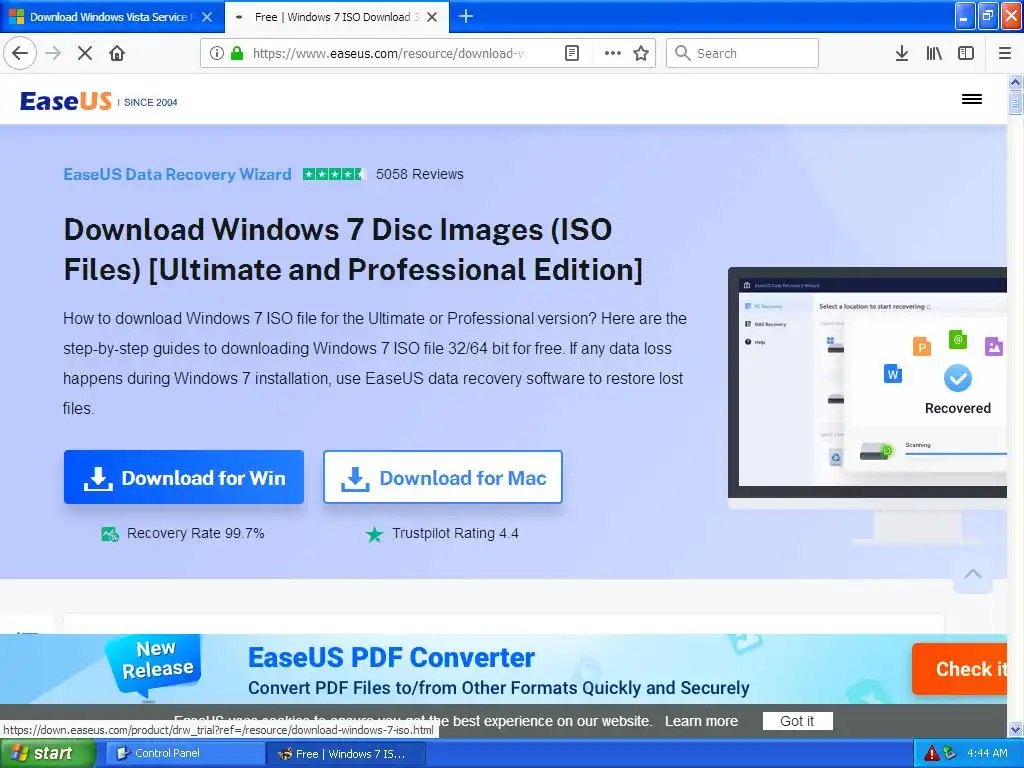Open a new tab with plus button
Image resolution: width=1024 pixels, height=768 pixels.
pyautogui.click(x=466, y=16)
